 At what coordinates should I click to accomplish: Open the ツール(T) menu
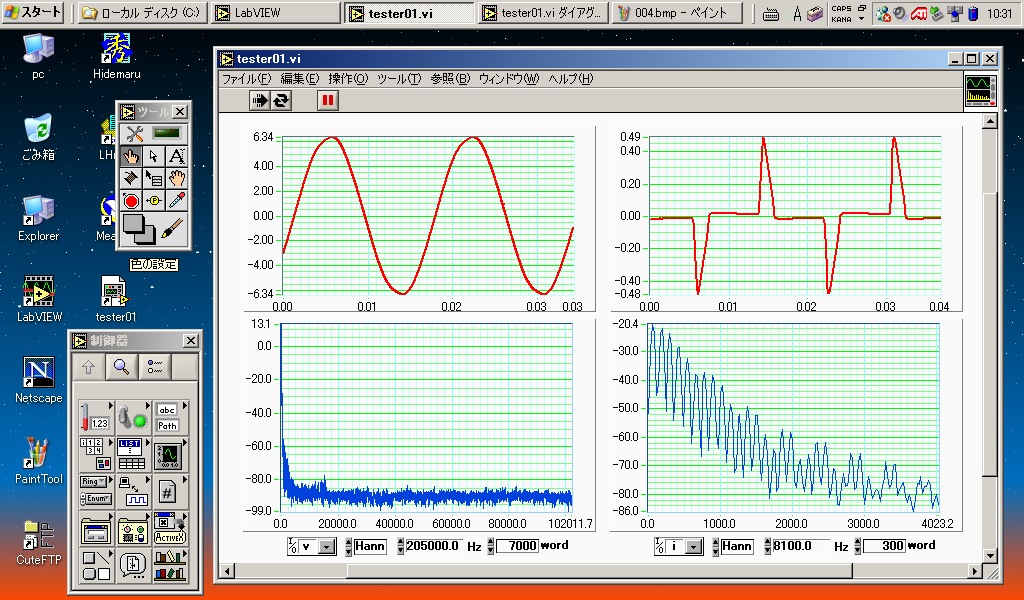(x=398, y=79)
